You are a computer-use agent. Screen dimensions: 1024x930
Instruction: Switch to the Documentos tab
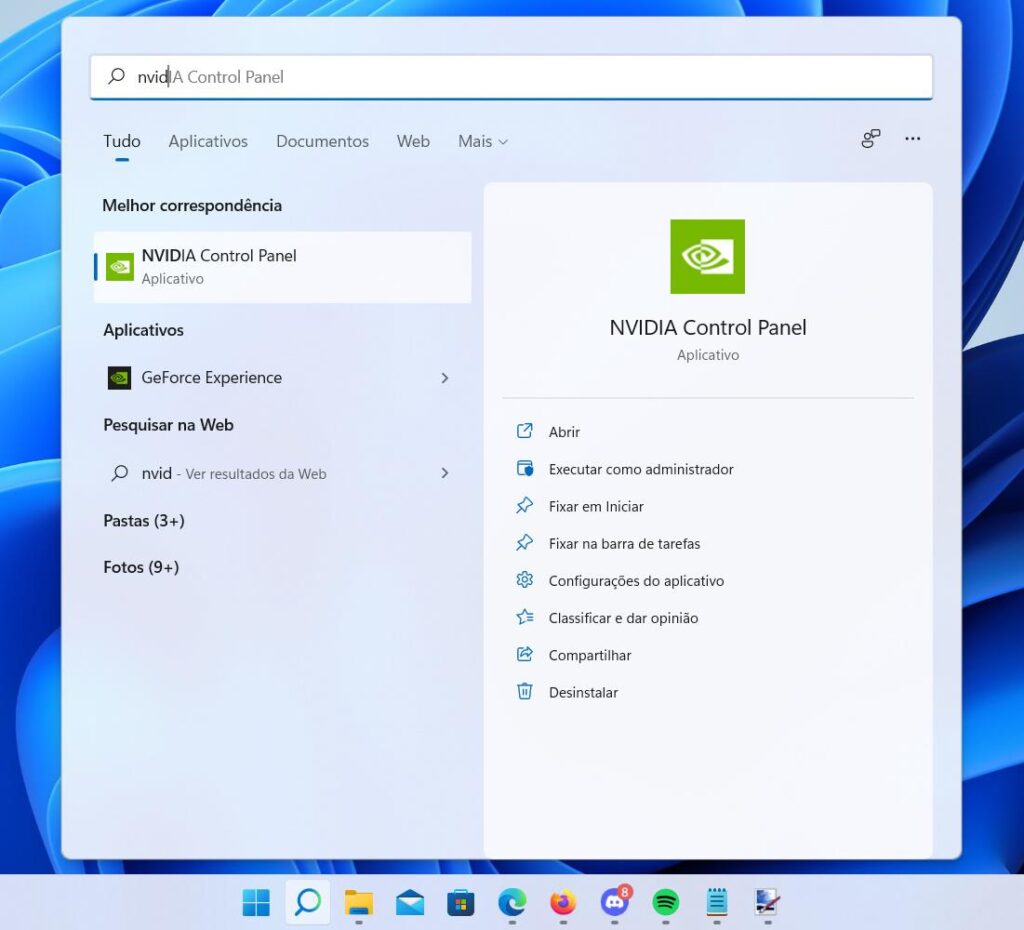[322, 141]
